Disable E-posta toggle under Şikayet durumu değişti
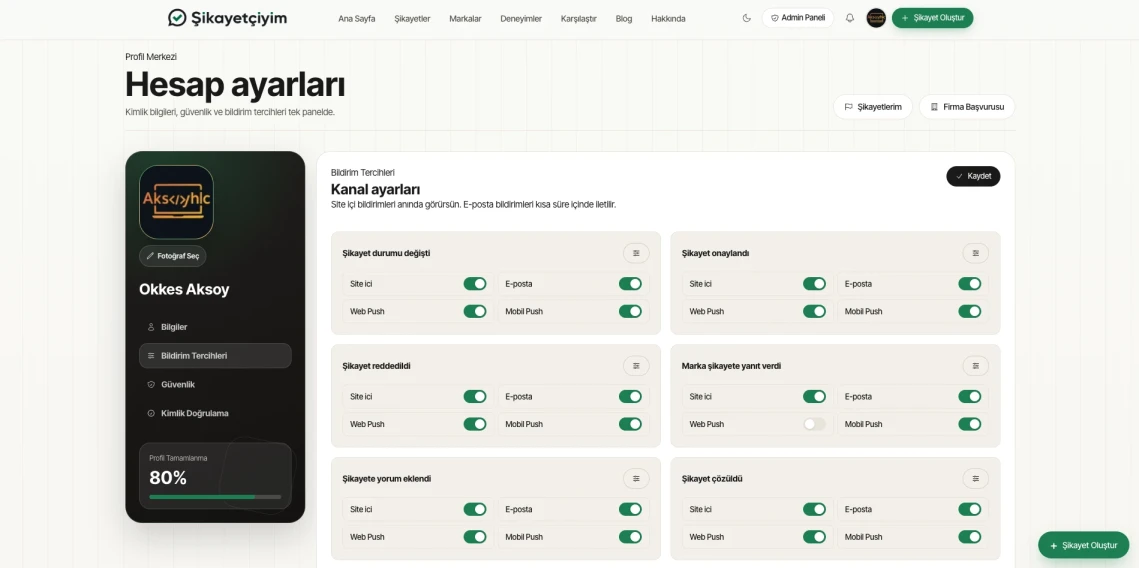This screenshot has height=568, width=1139. pyautogui.click(x=631, y=284)
